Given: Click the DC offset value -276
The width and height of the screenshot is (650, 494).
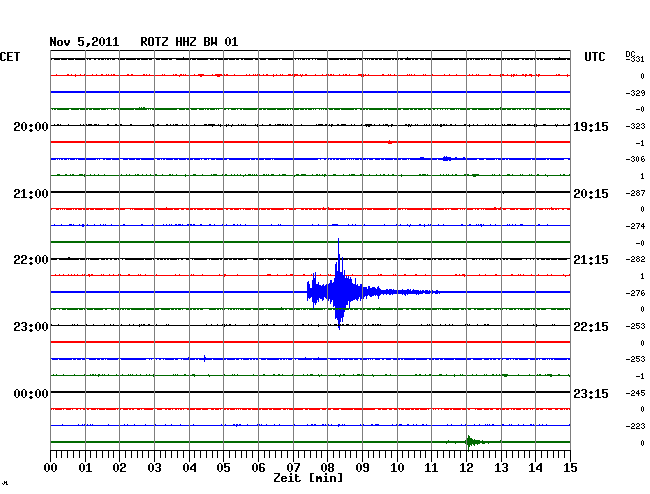Looking at the screenshot, I should 635,293.
